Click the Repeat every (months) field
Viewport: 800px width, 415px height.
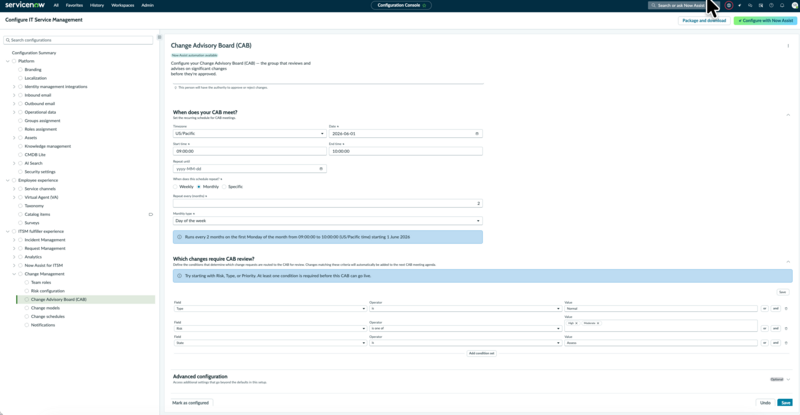pyautogui.click(x=328, y=204)
